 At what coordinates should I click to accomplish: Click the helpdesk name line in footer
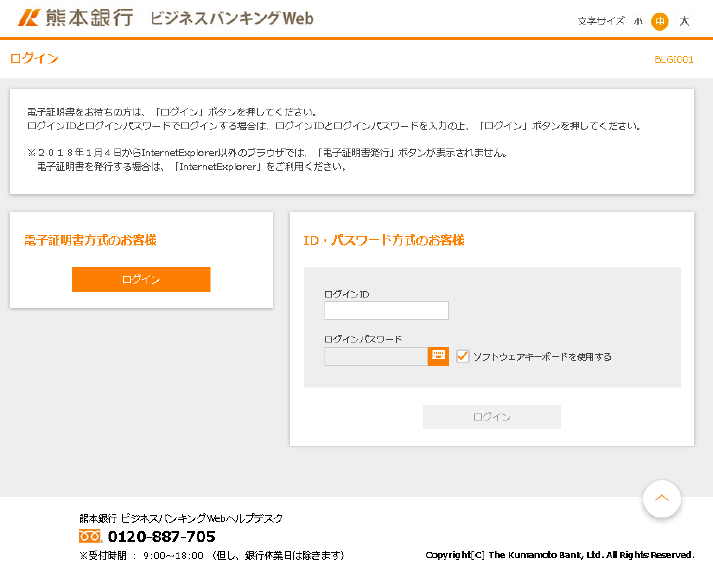point(181,518)
